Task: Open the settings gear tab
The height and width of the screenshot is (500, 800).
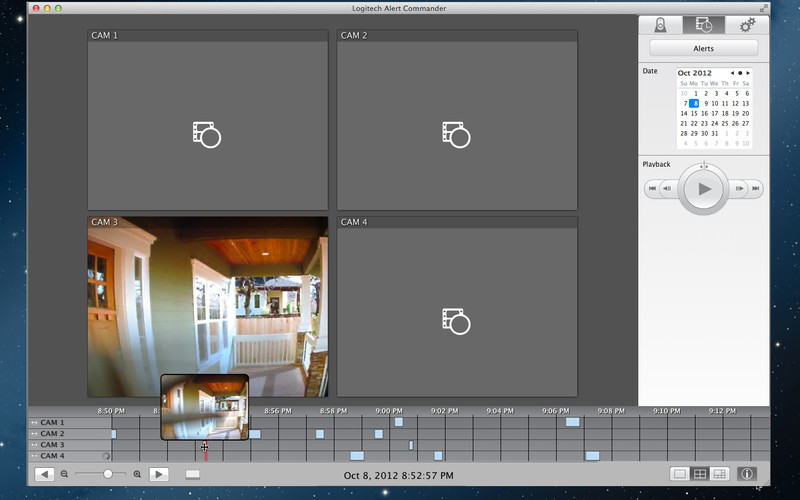Action: [x=746, y=26]
